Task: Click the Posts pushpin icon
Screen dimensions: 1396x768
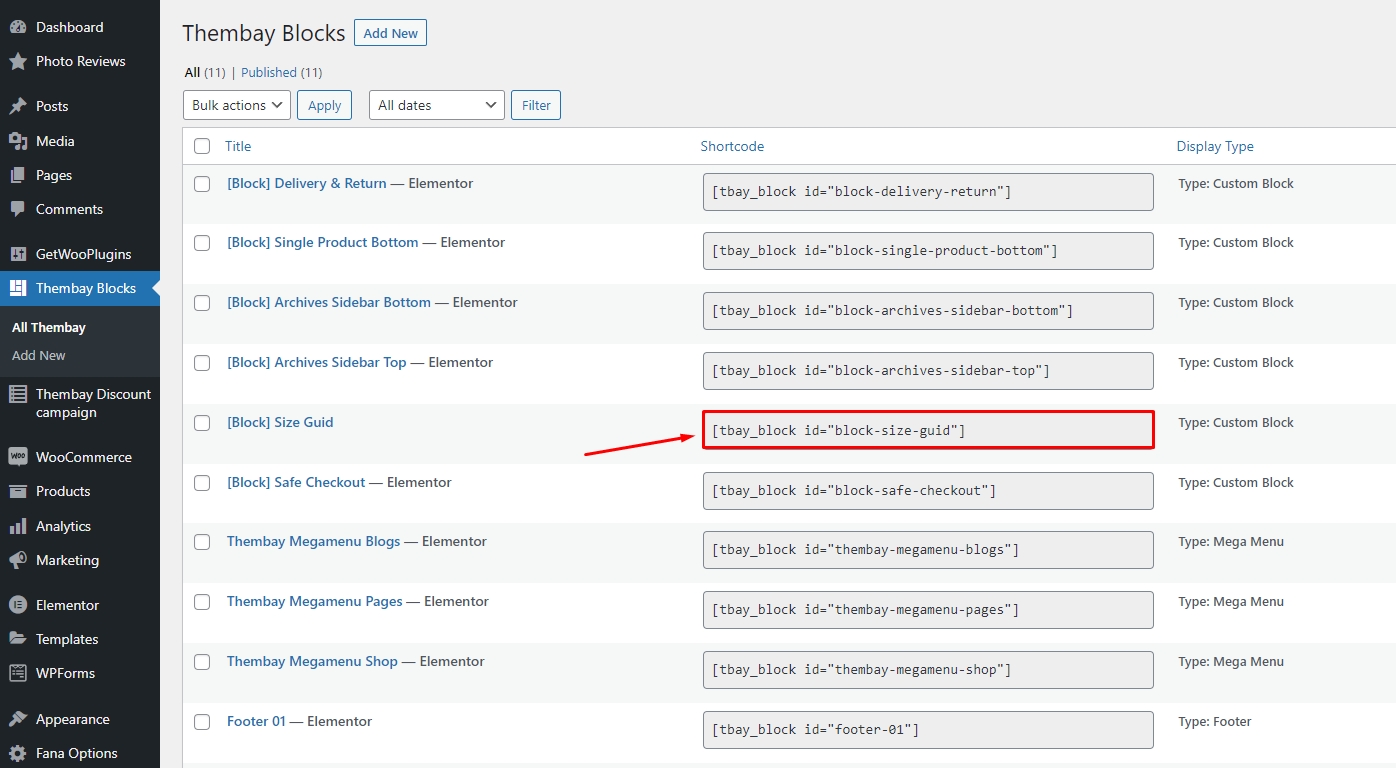Action: (x=18, y=106)
